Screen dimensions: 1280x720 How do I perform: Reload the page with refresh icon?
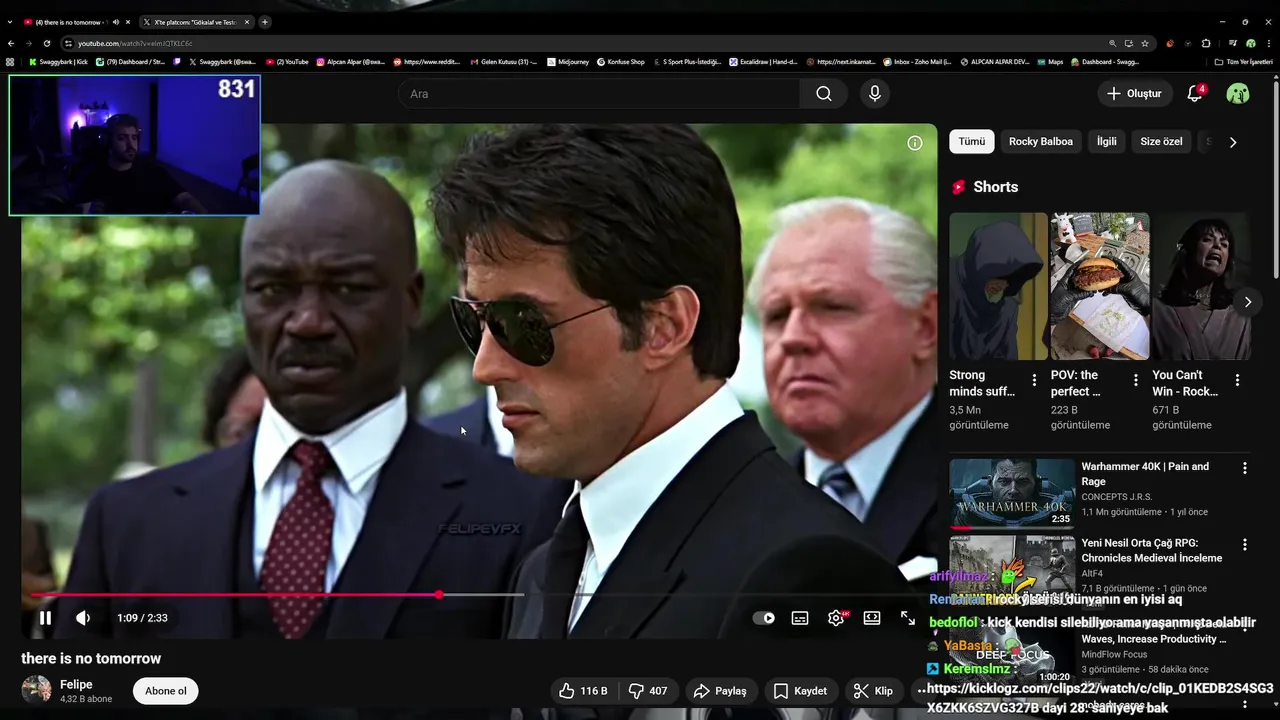coord(47,44)
